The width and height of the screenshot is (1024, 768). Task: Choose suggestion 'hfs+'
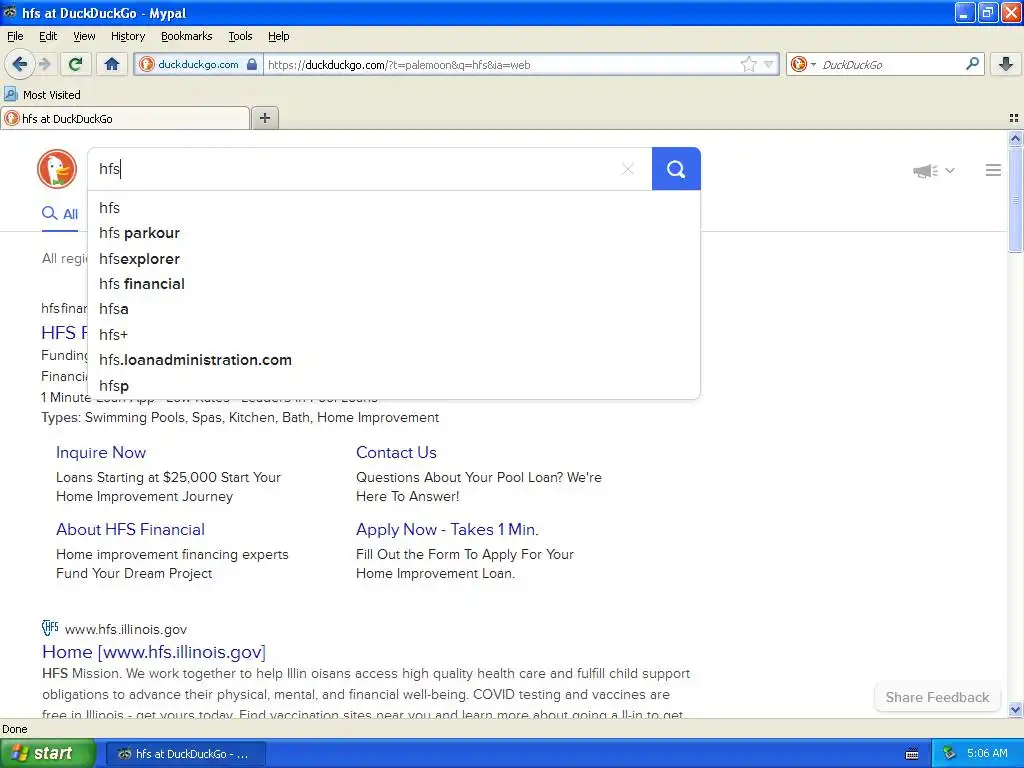(x=394, y=334)
